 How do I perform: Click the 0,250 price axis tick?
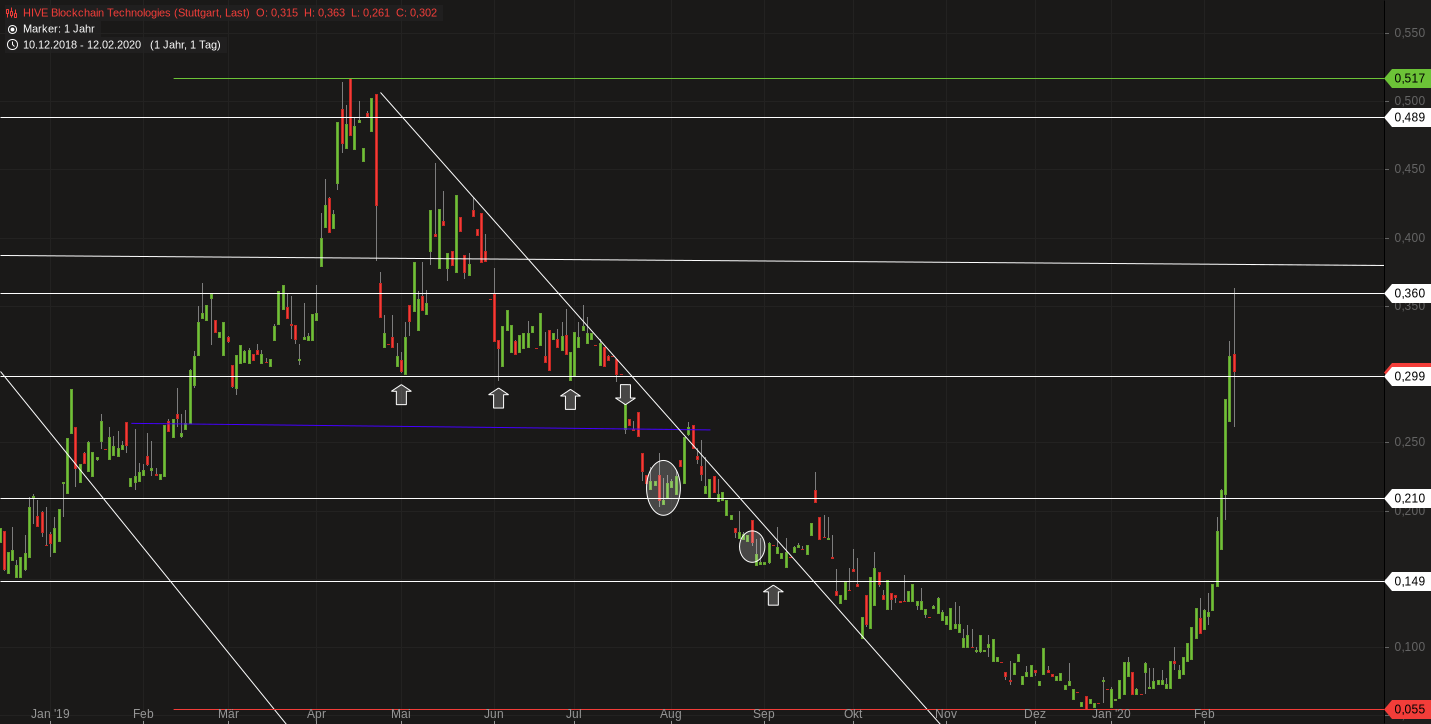pos(1410,442)
